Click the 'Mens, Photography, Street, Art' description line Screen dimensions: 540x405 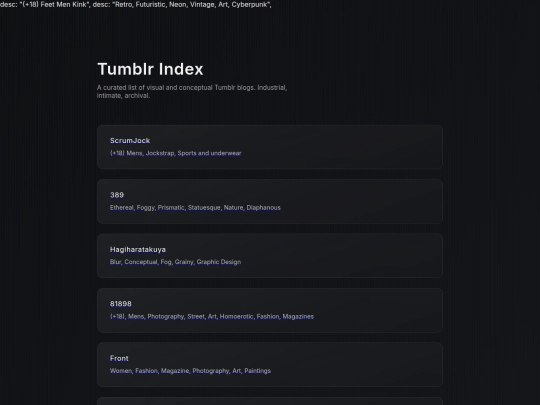click(212, 316)
